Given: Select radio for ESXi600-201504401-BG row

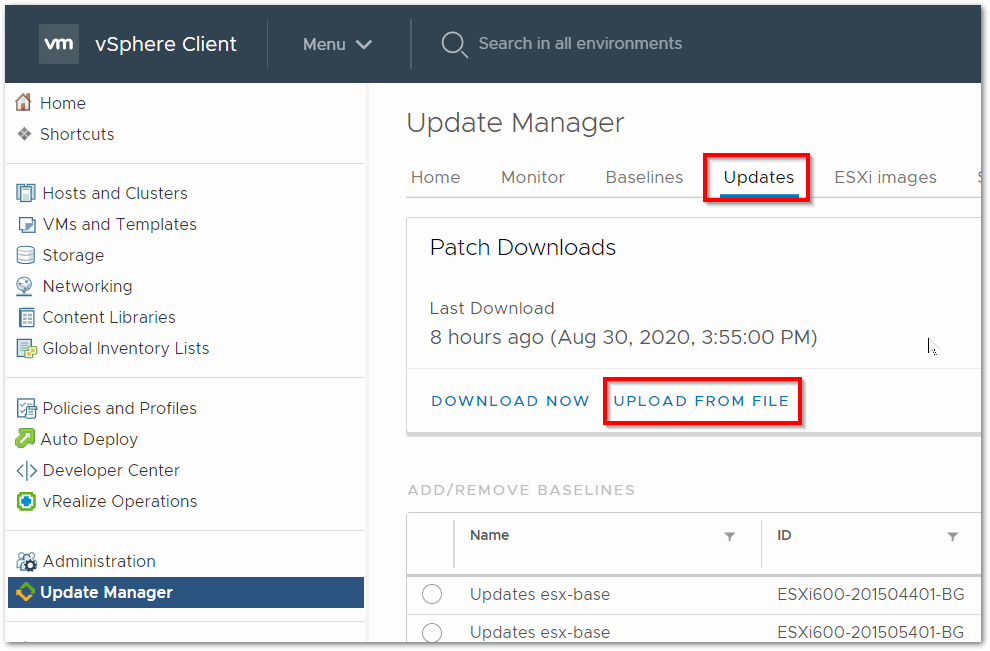Looking at the screenshot, I should click(x=432, y=594).
